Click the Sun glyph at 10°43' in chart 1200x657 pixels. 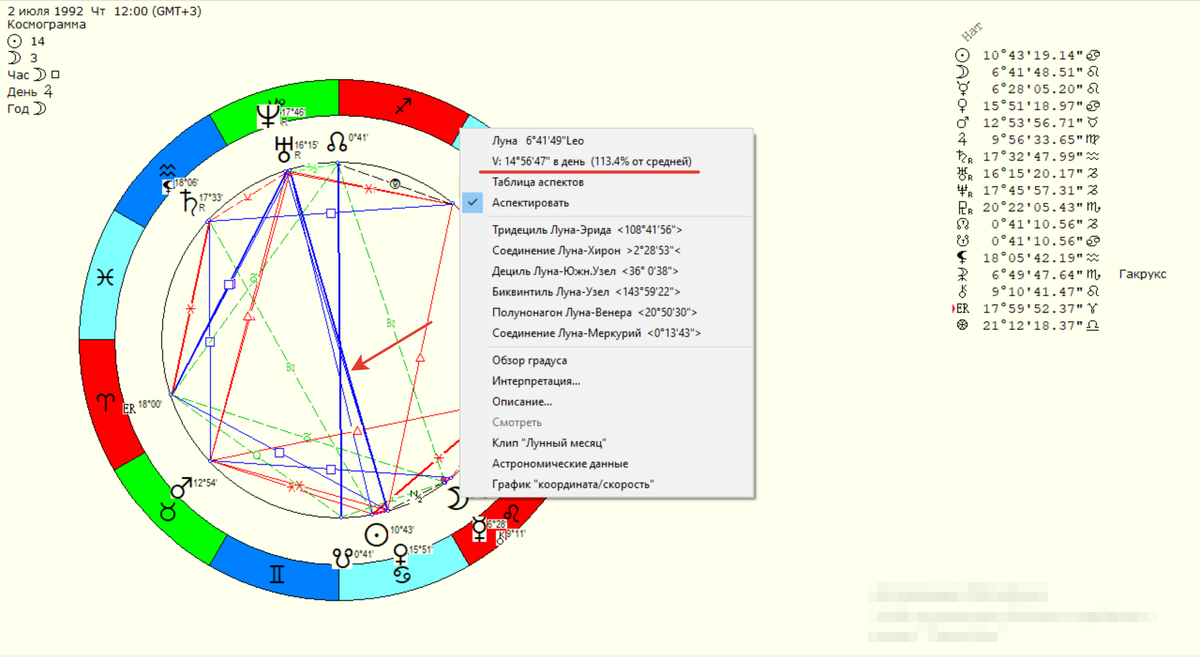(x=376, y=534)
